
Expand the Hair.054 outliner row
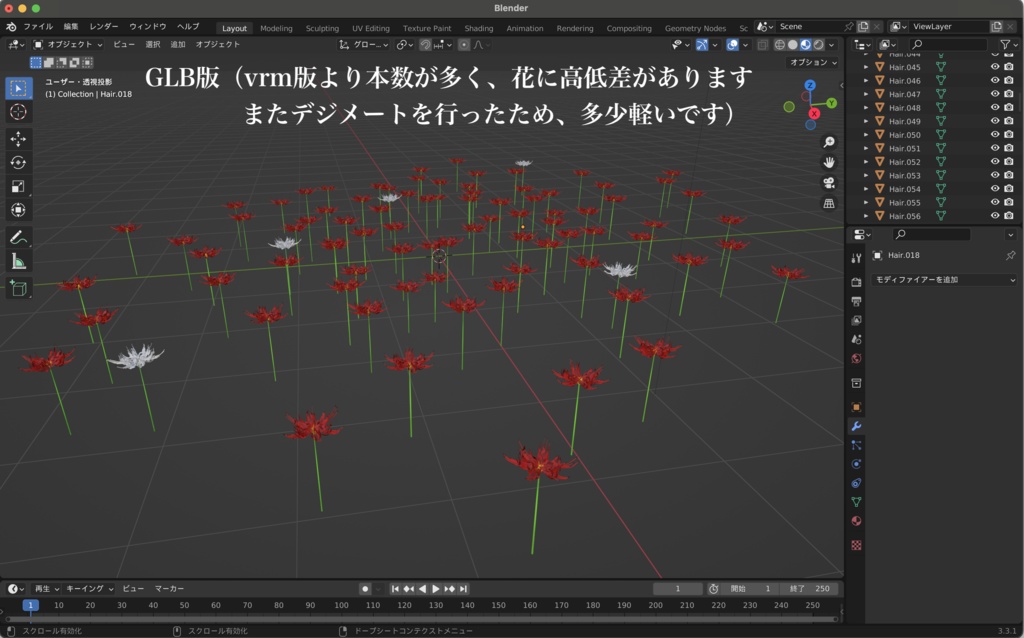(866, 189)
